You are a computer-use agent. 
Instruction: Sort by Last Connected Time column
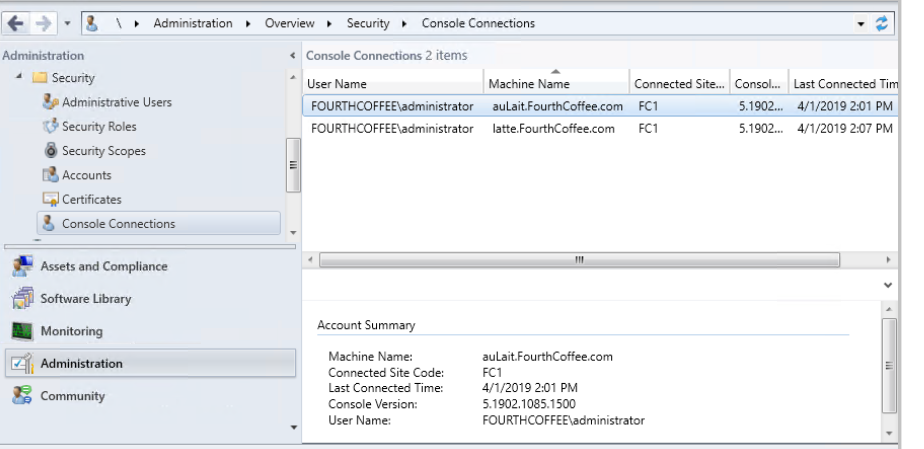click(844, 84)
